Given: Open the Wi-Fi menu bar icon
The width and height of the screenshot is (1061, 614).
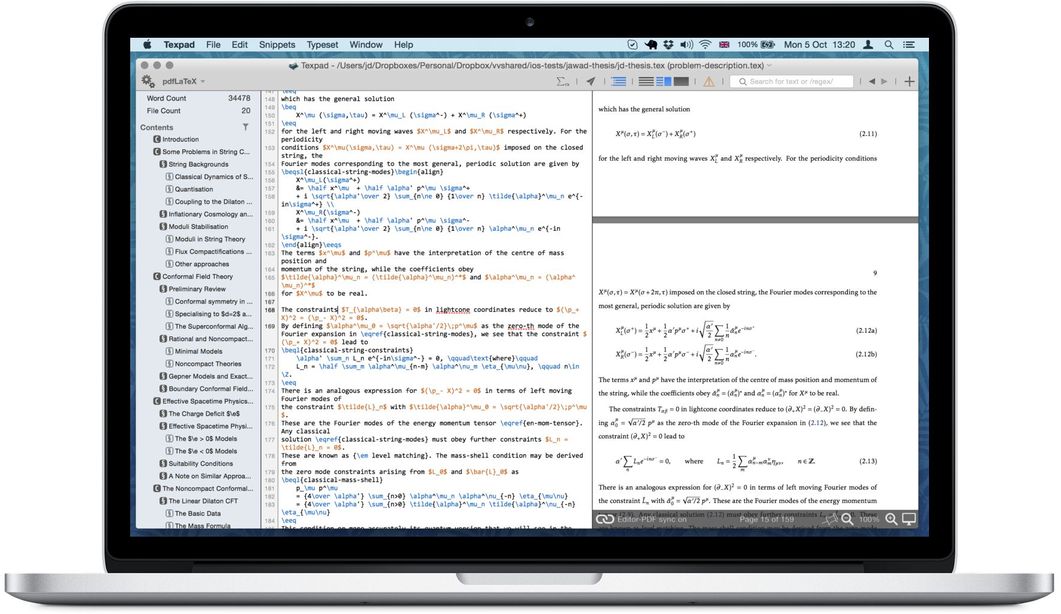Looking at the screenshot, I should tap(705, 45).
